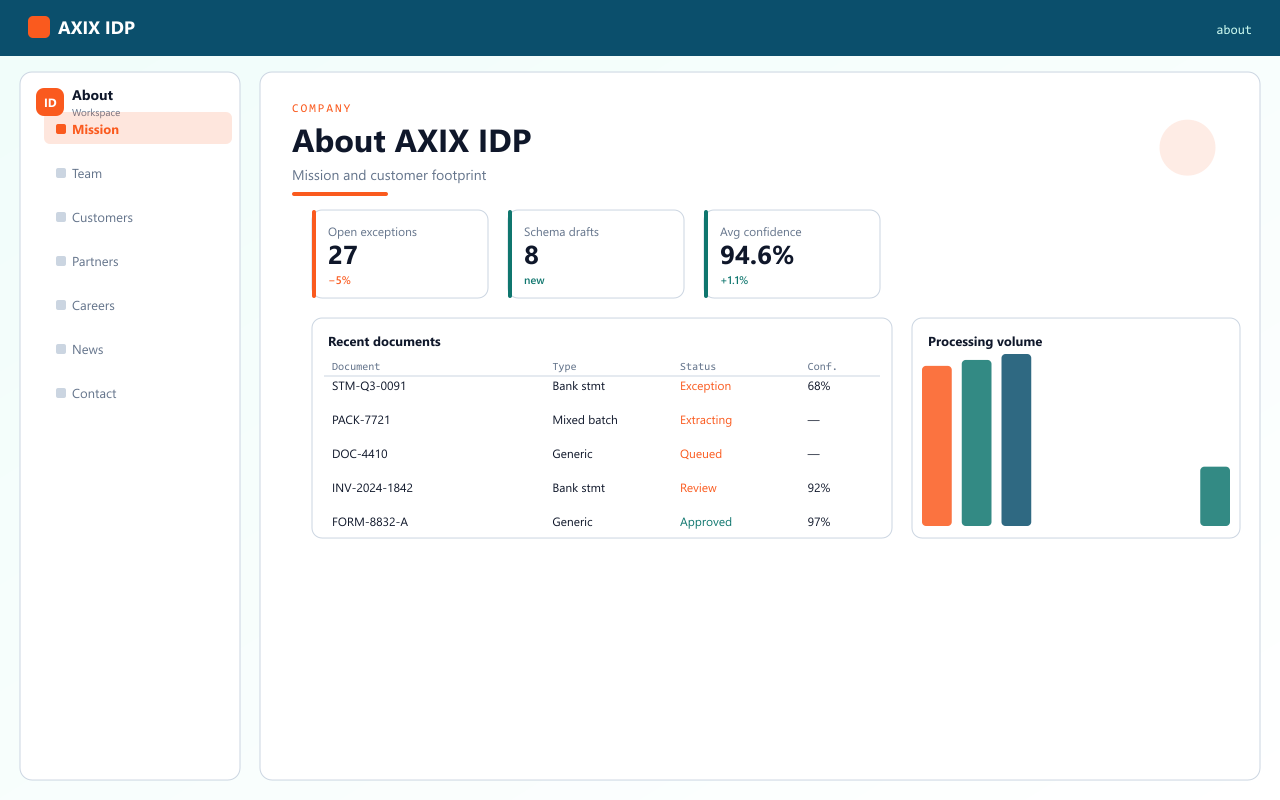Select the DOC-4410 row name
1280x800 pixels.
pos(360,454)
